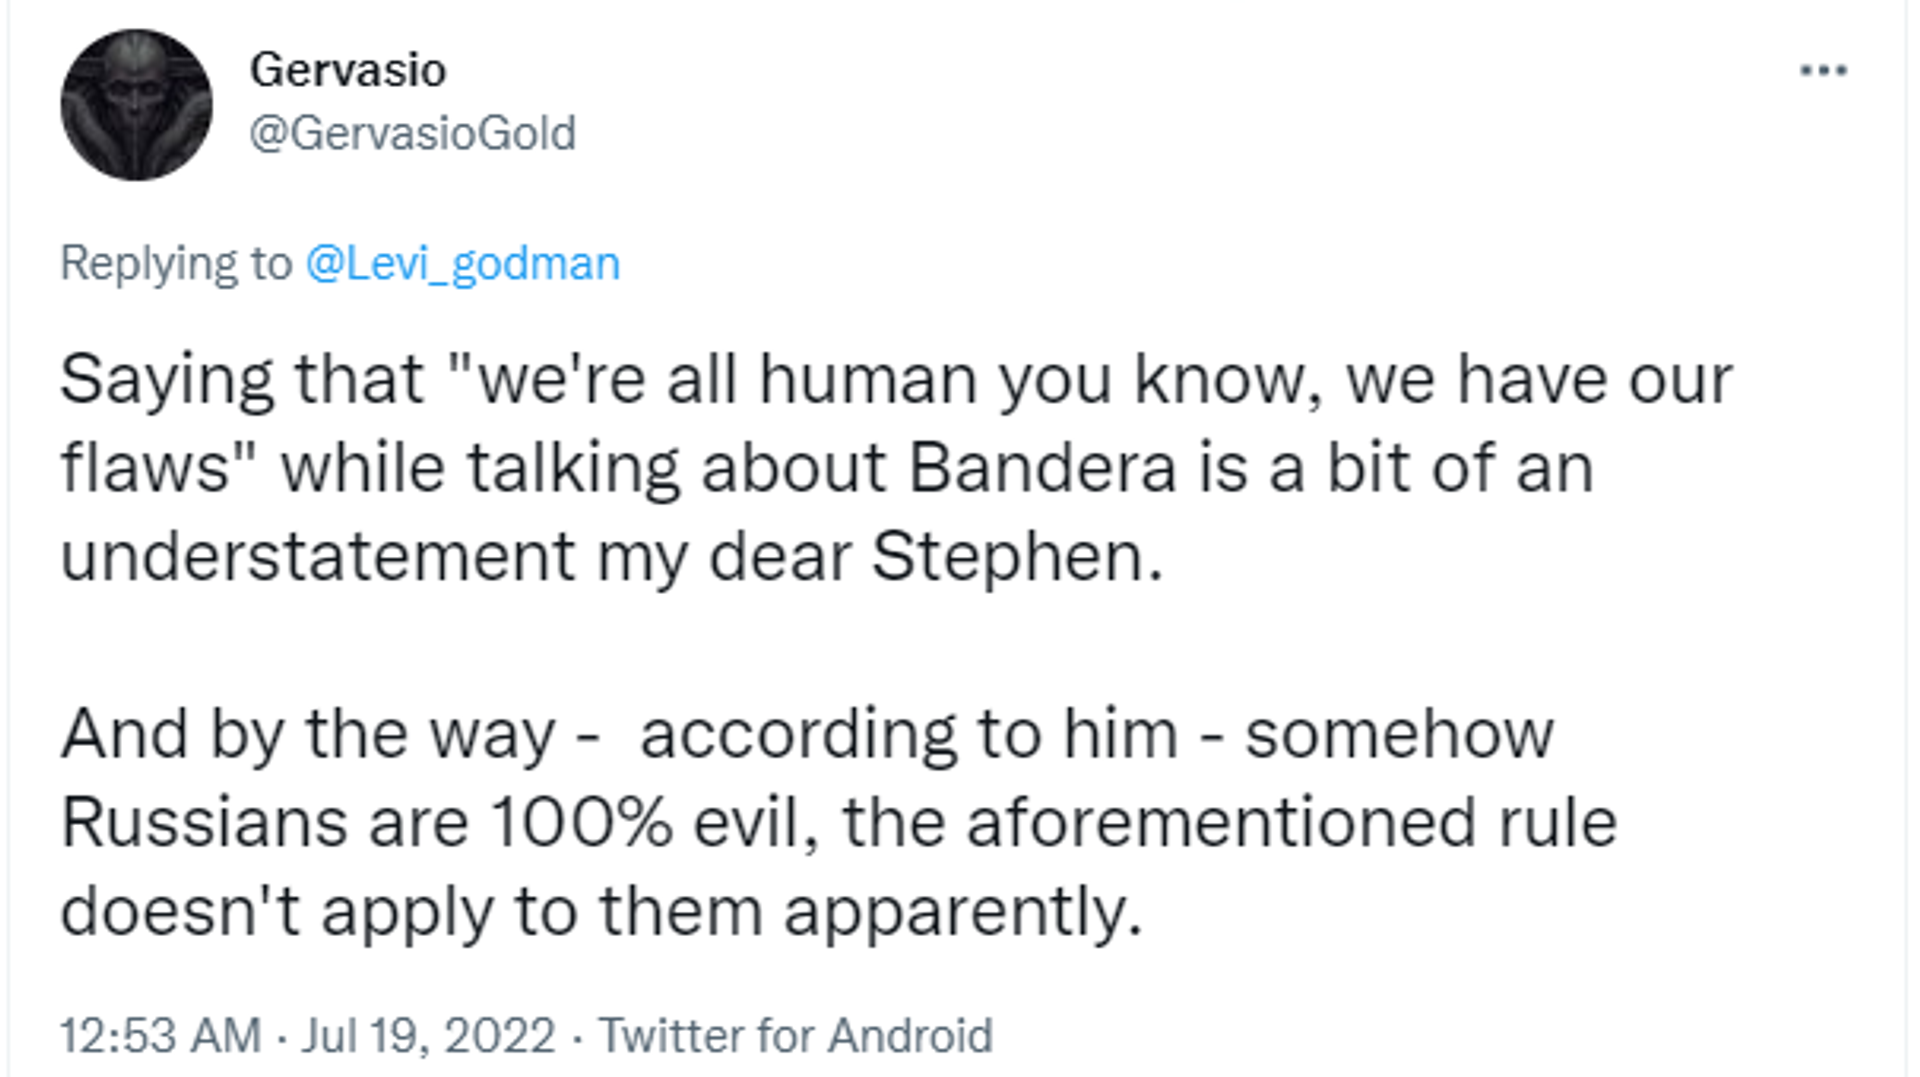Open the @Levi_godman mention link
The width and height of the screenshot is (1920, 1077).
click(462, 264)
